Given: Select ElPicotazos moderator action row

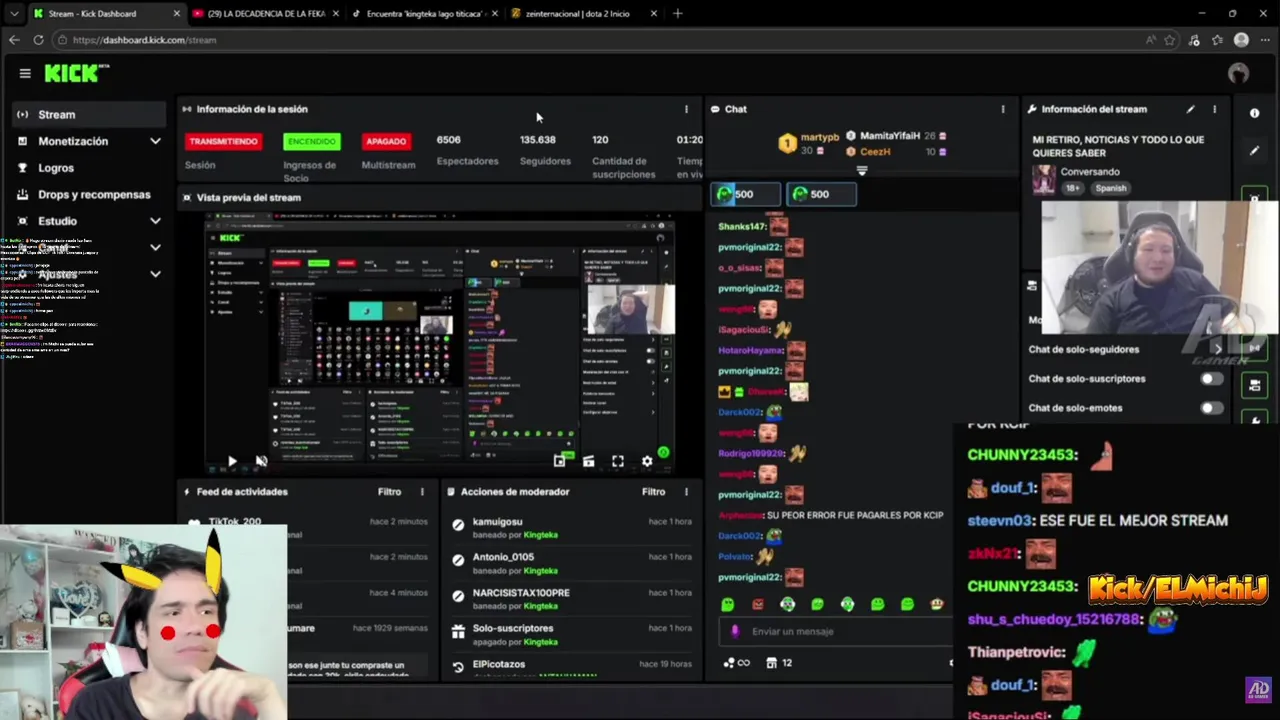Looking at the screenshot, I should coord(571,666).
